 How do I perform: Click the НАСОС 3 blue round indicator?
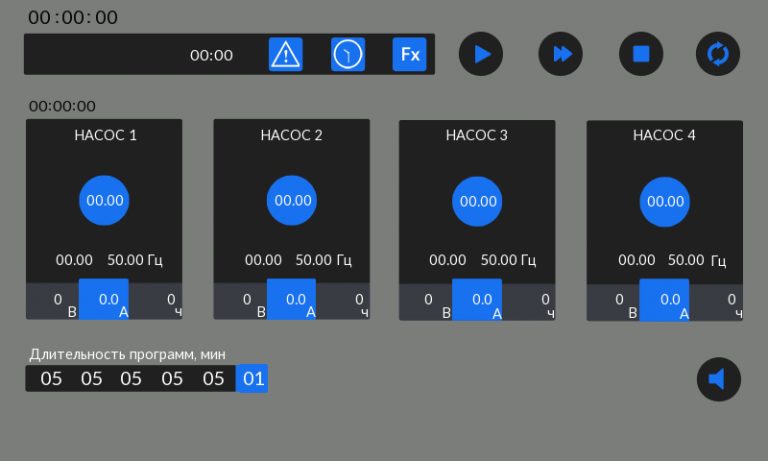(x=477, y=200)
